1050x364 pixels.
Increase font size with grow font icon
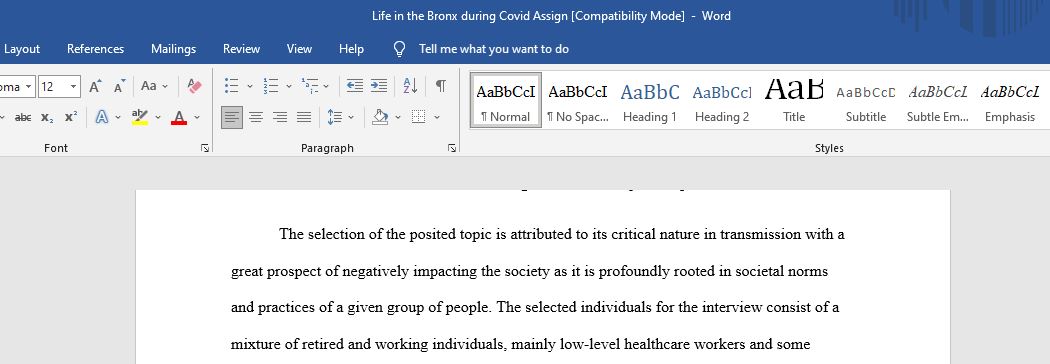pos(95,86)
